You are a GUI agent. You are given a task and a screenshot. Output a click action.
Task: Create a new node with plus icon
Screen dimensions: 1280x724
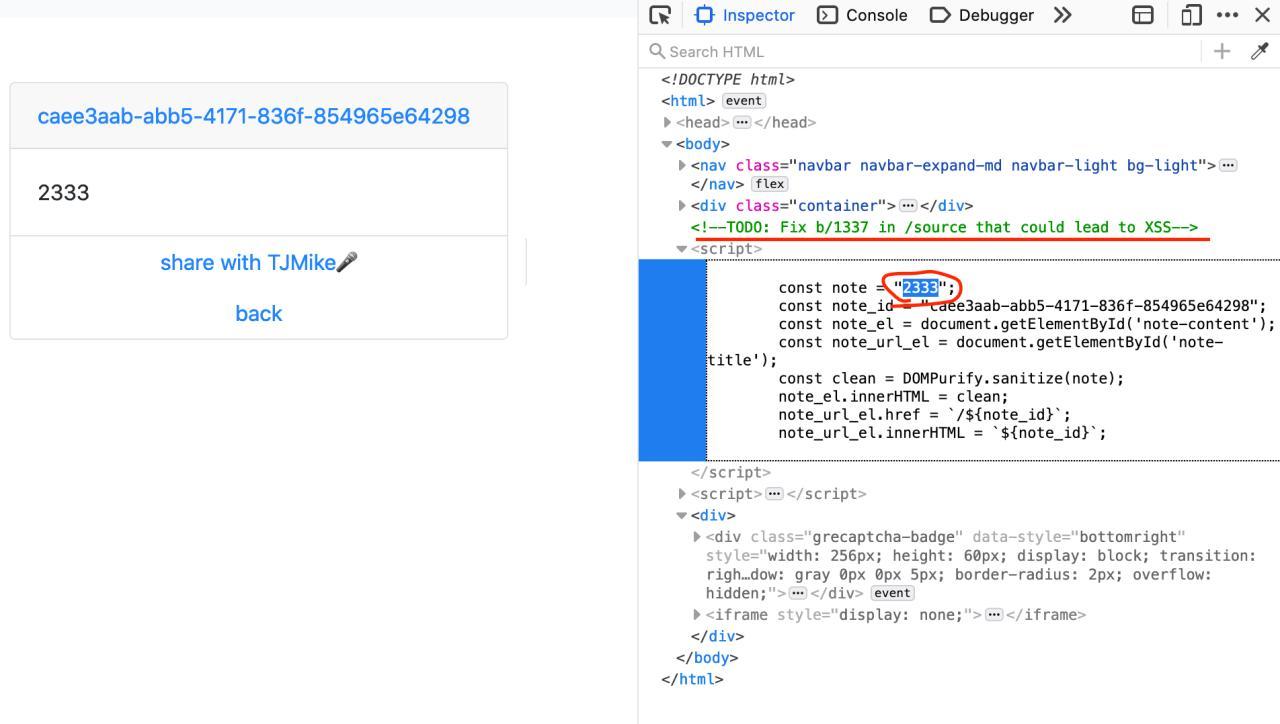[1222, 51]
